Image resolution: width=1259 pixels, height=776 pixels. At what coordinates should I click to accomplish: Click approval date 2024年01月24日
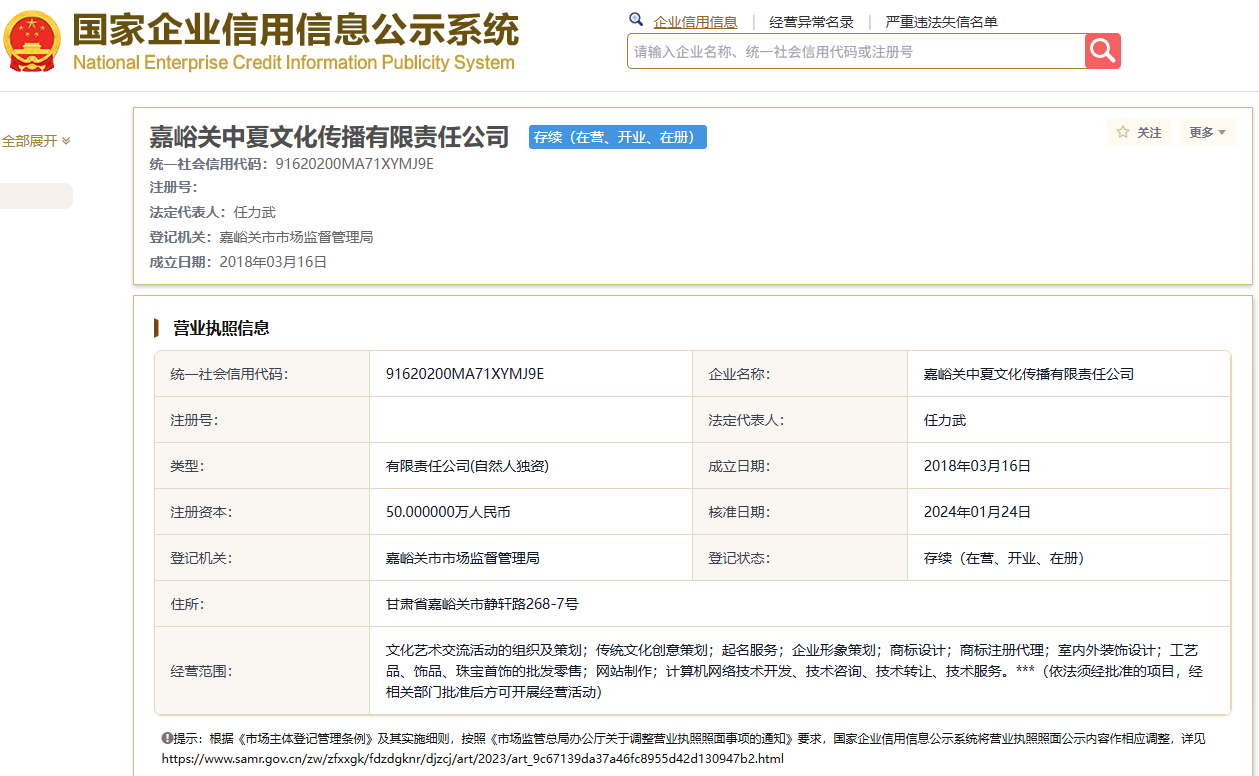[x=977, y=512]
